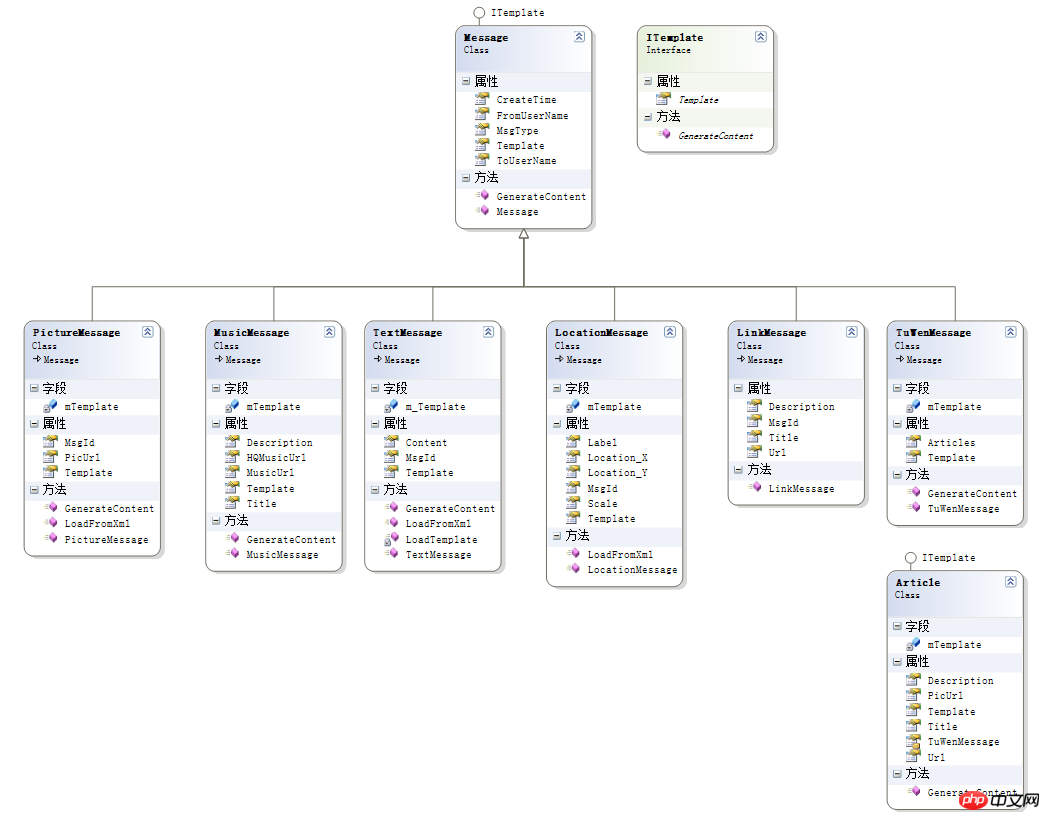Click the GenerateContent method icon in Message
This screenshot has width=1050, height=820.
[x=482, y=195]
